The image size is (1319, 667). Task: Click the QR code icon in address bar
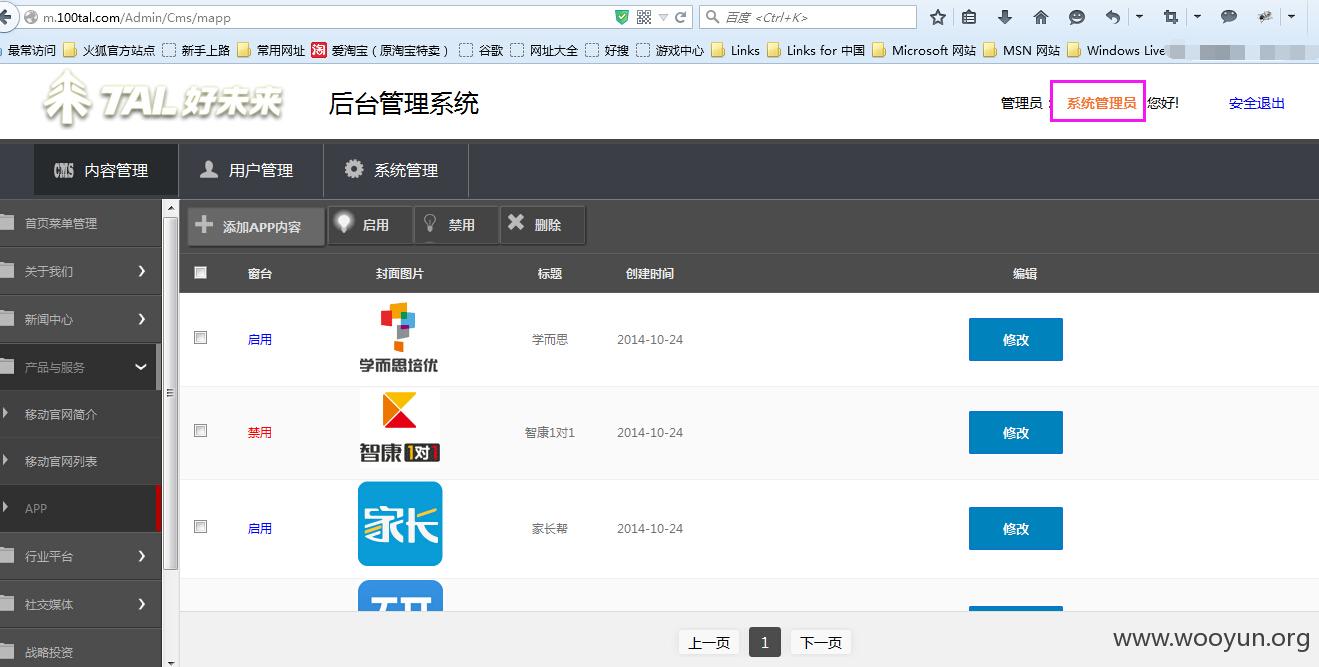(x=644, y=17)
